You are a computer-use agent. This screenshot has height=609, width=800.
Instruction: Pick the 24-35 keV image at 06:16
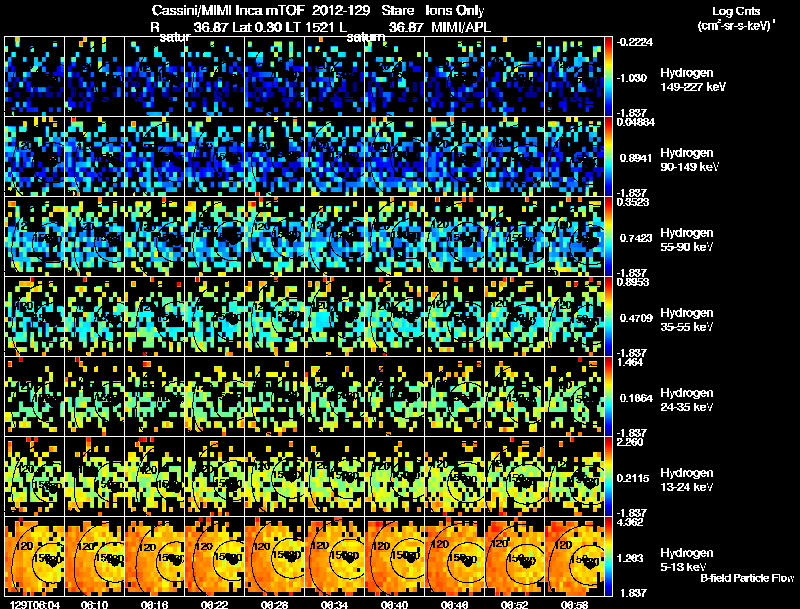(x=155, y=396)
